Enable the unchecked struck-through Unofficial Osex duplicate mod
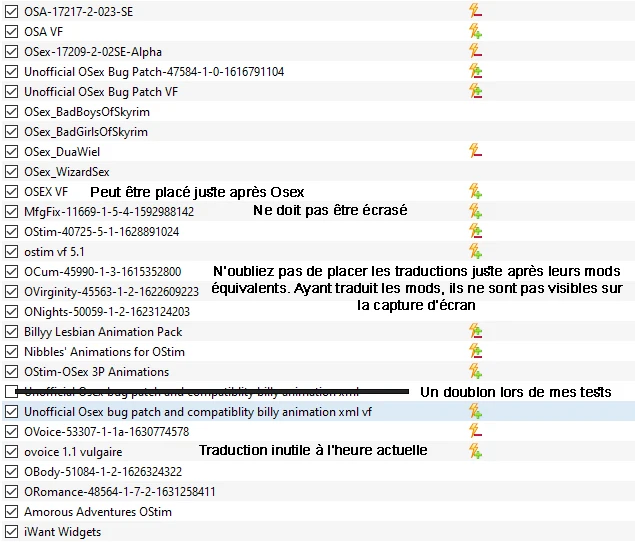 pos(11,391)
